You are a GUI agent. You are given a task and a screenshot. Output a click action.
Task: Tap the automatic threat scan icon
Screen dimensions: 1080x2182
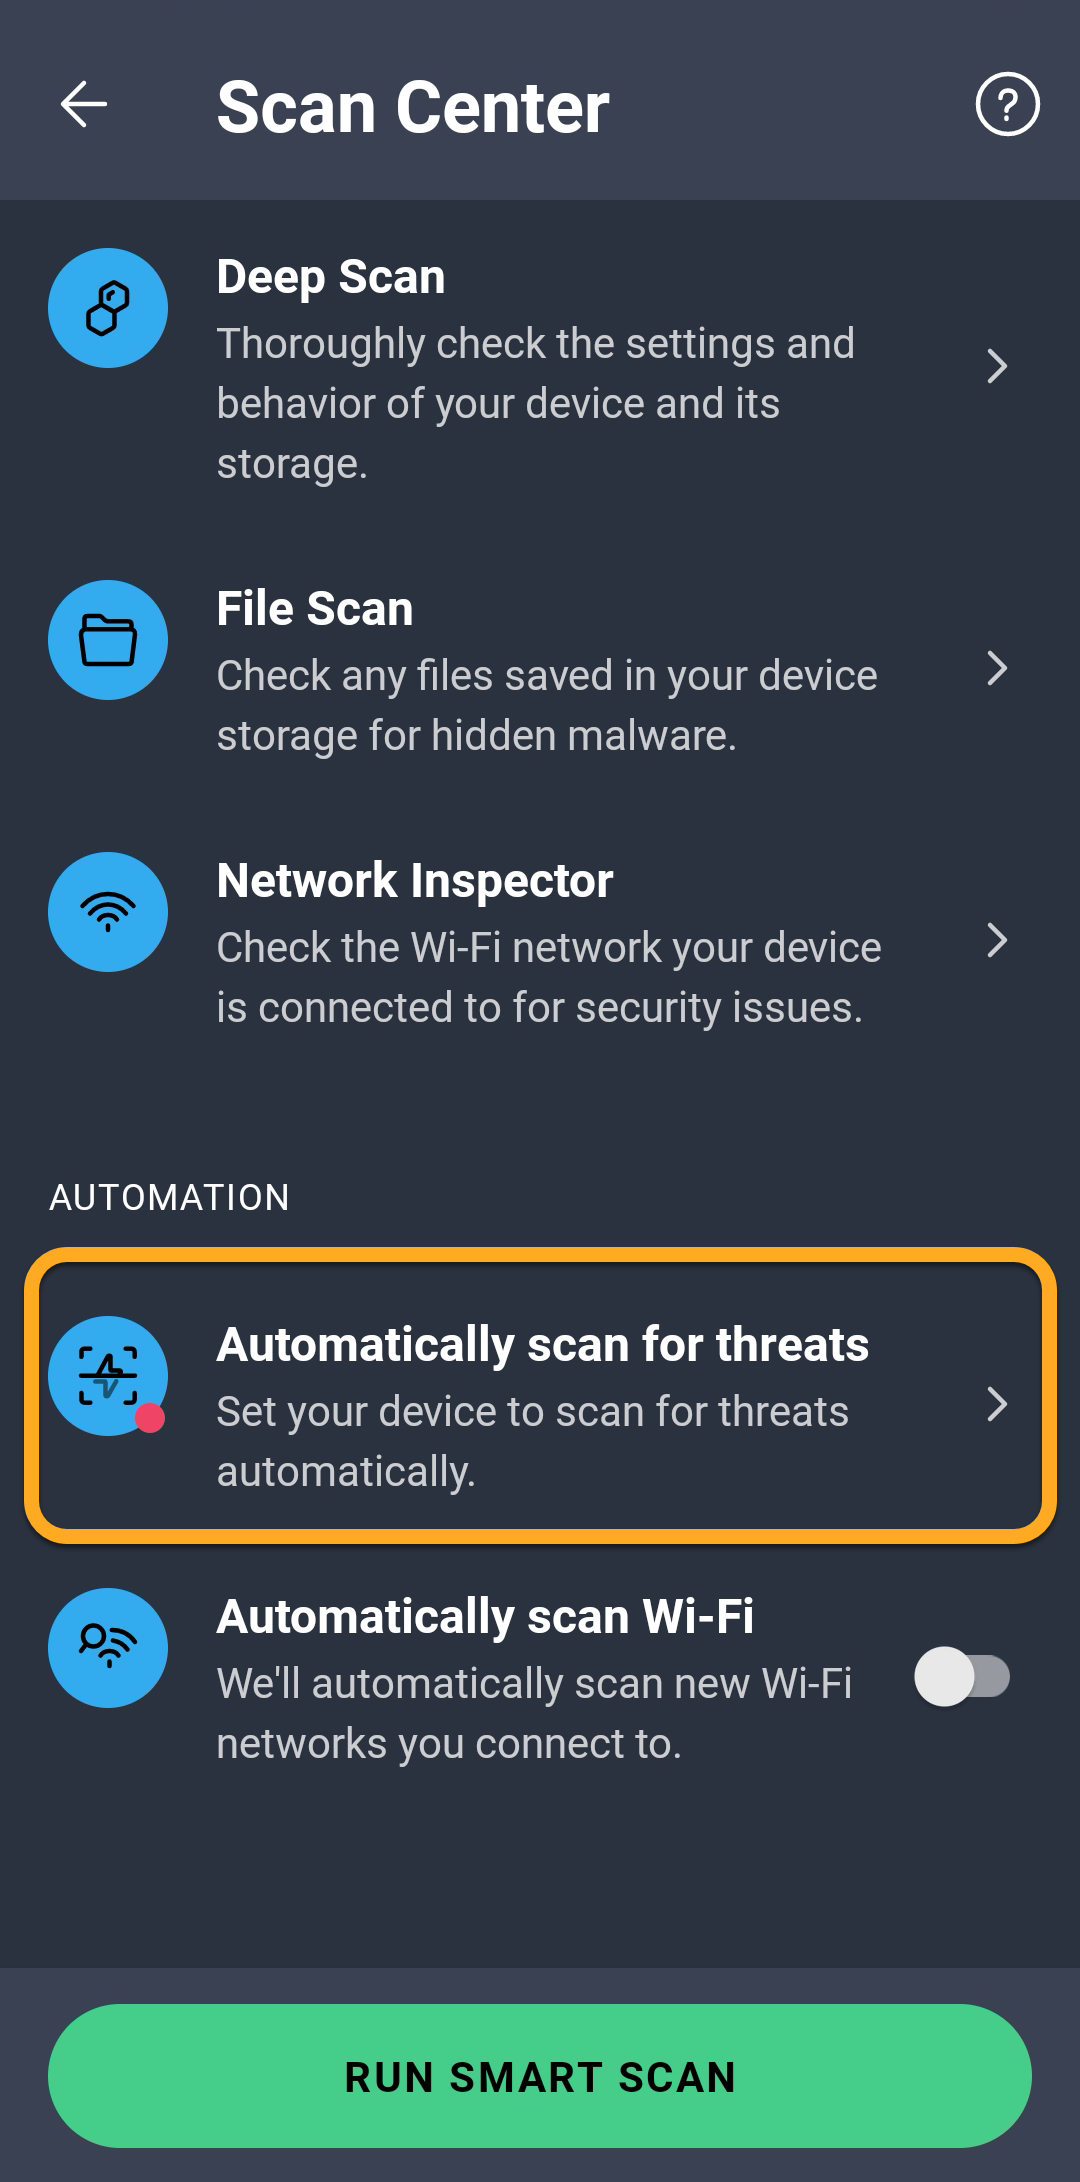click(106, 1375)
